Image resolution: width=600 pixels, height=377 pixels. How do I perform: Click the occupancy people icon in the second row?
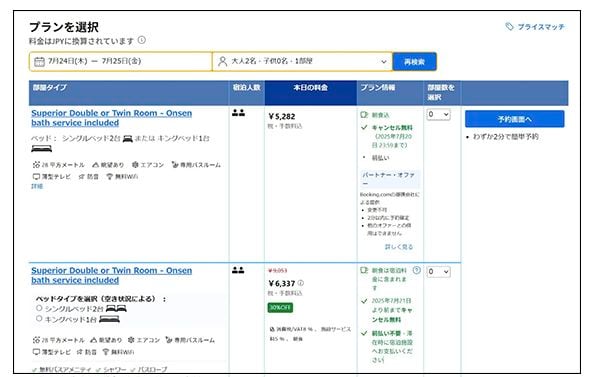(238, 270)
